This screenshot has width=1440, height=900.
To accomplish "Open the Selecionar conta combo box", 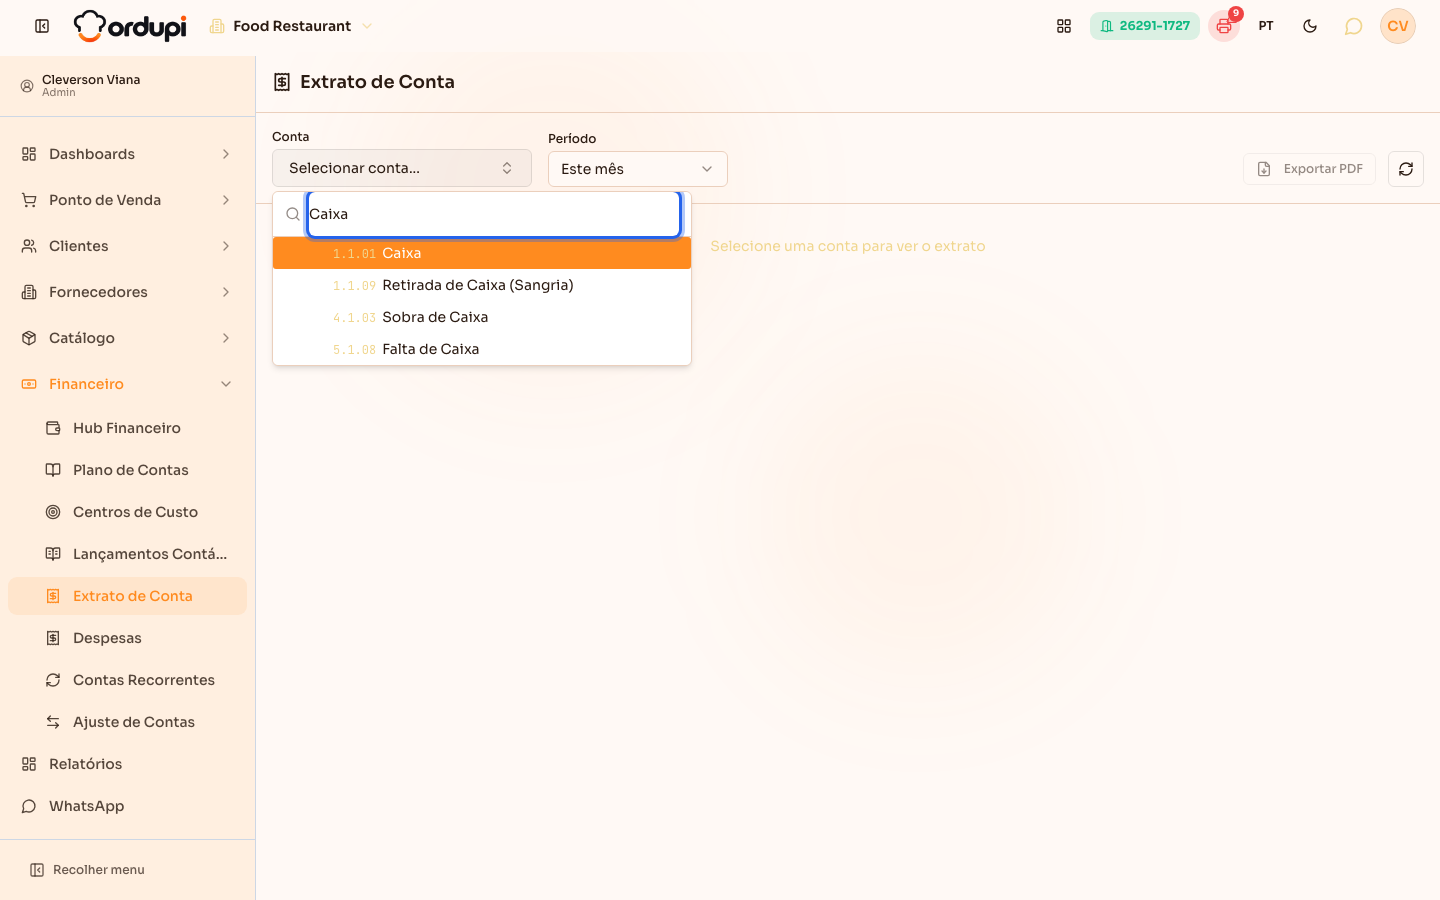I will tap(402, 168).
